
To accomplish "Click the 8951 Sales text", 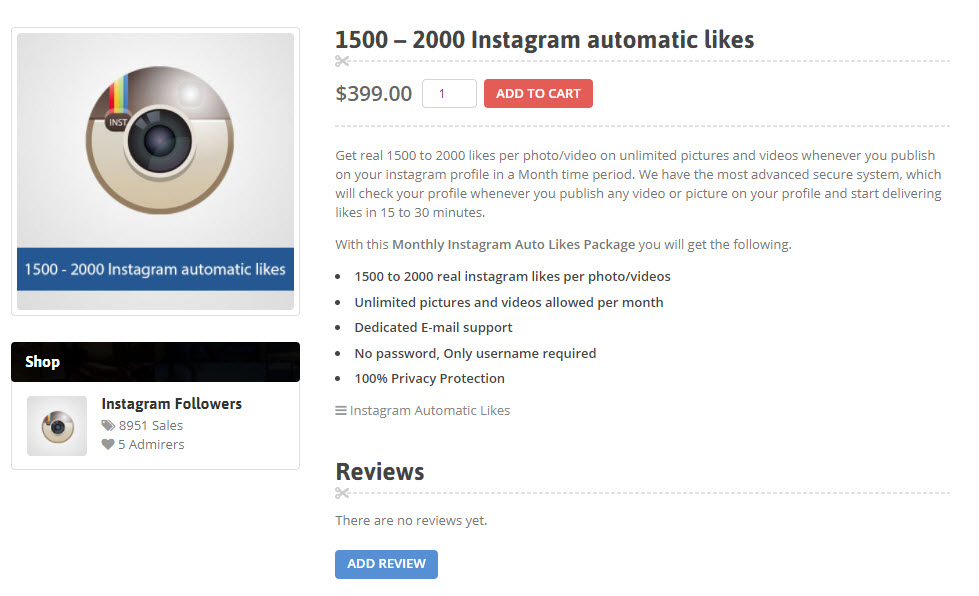I will [x=151, y=425].
